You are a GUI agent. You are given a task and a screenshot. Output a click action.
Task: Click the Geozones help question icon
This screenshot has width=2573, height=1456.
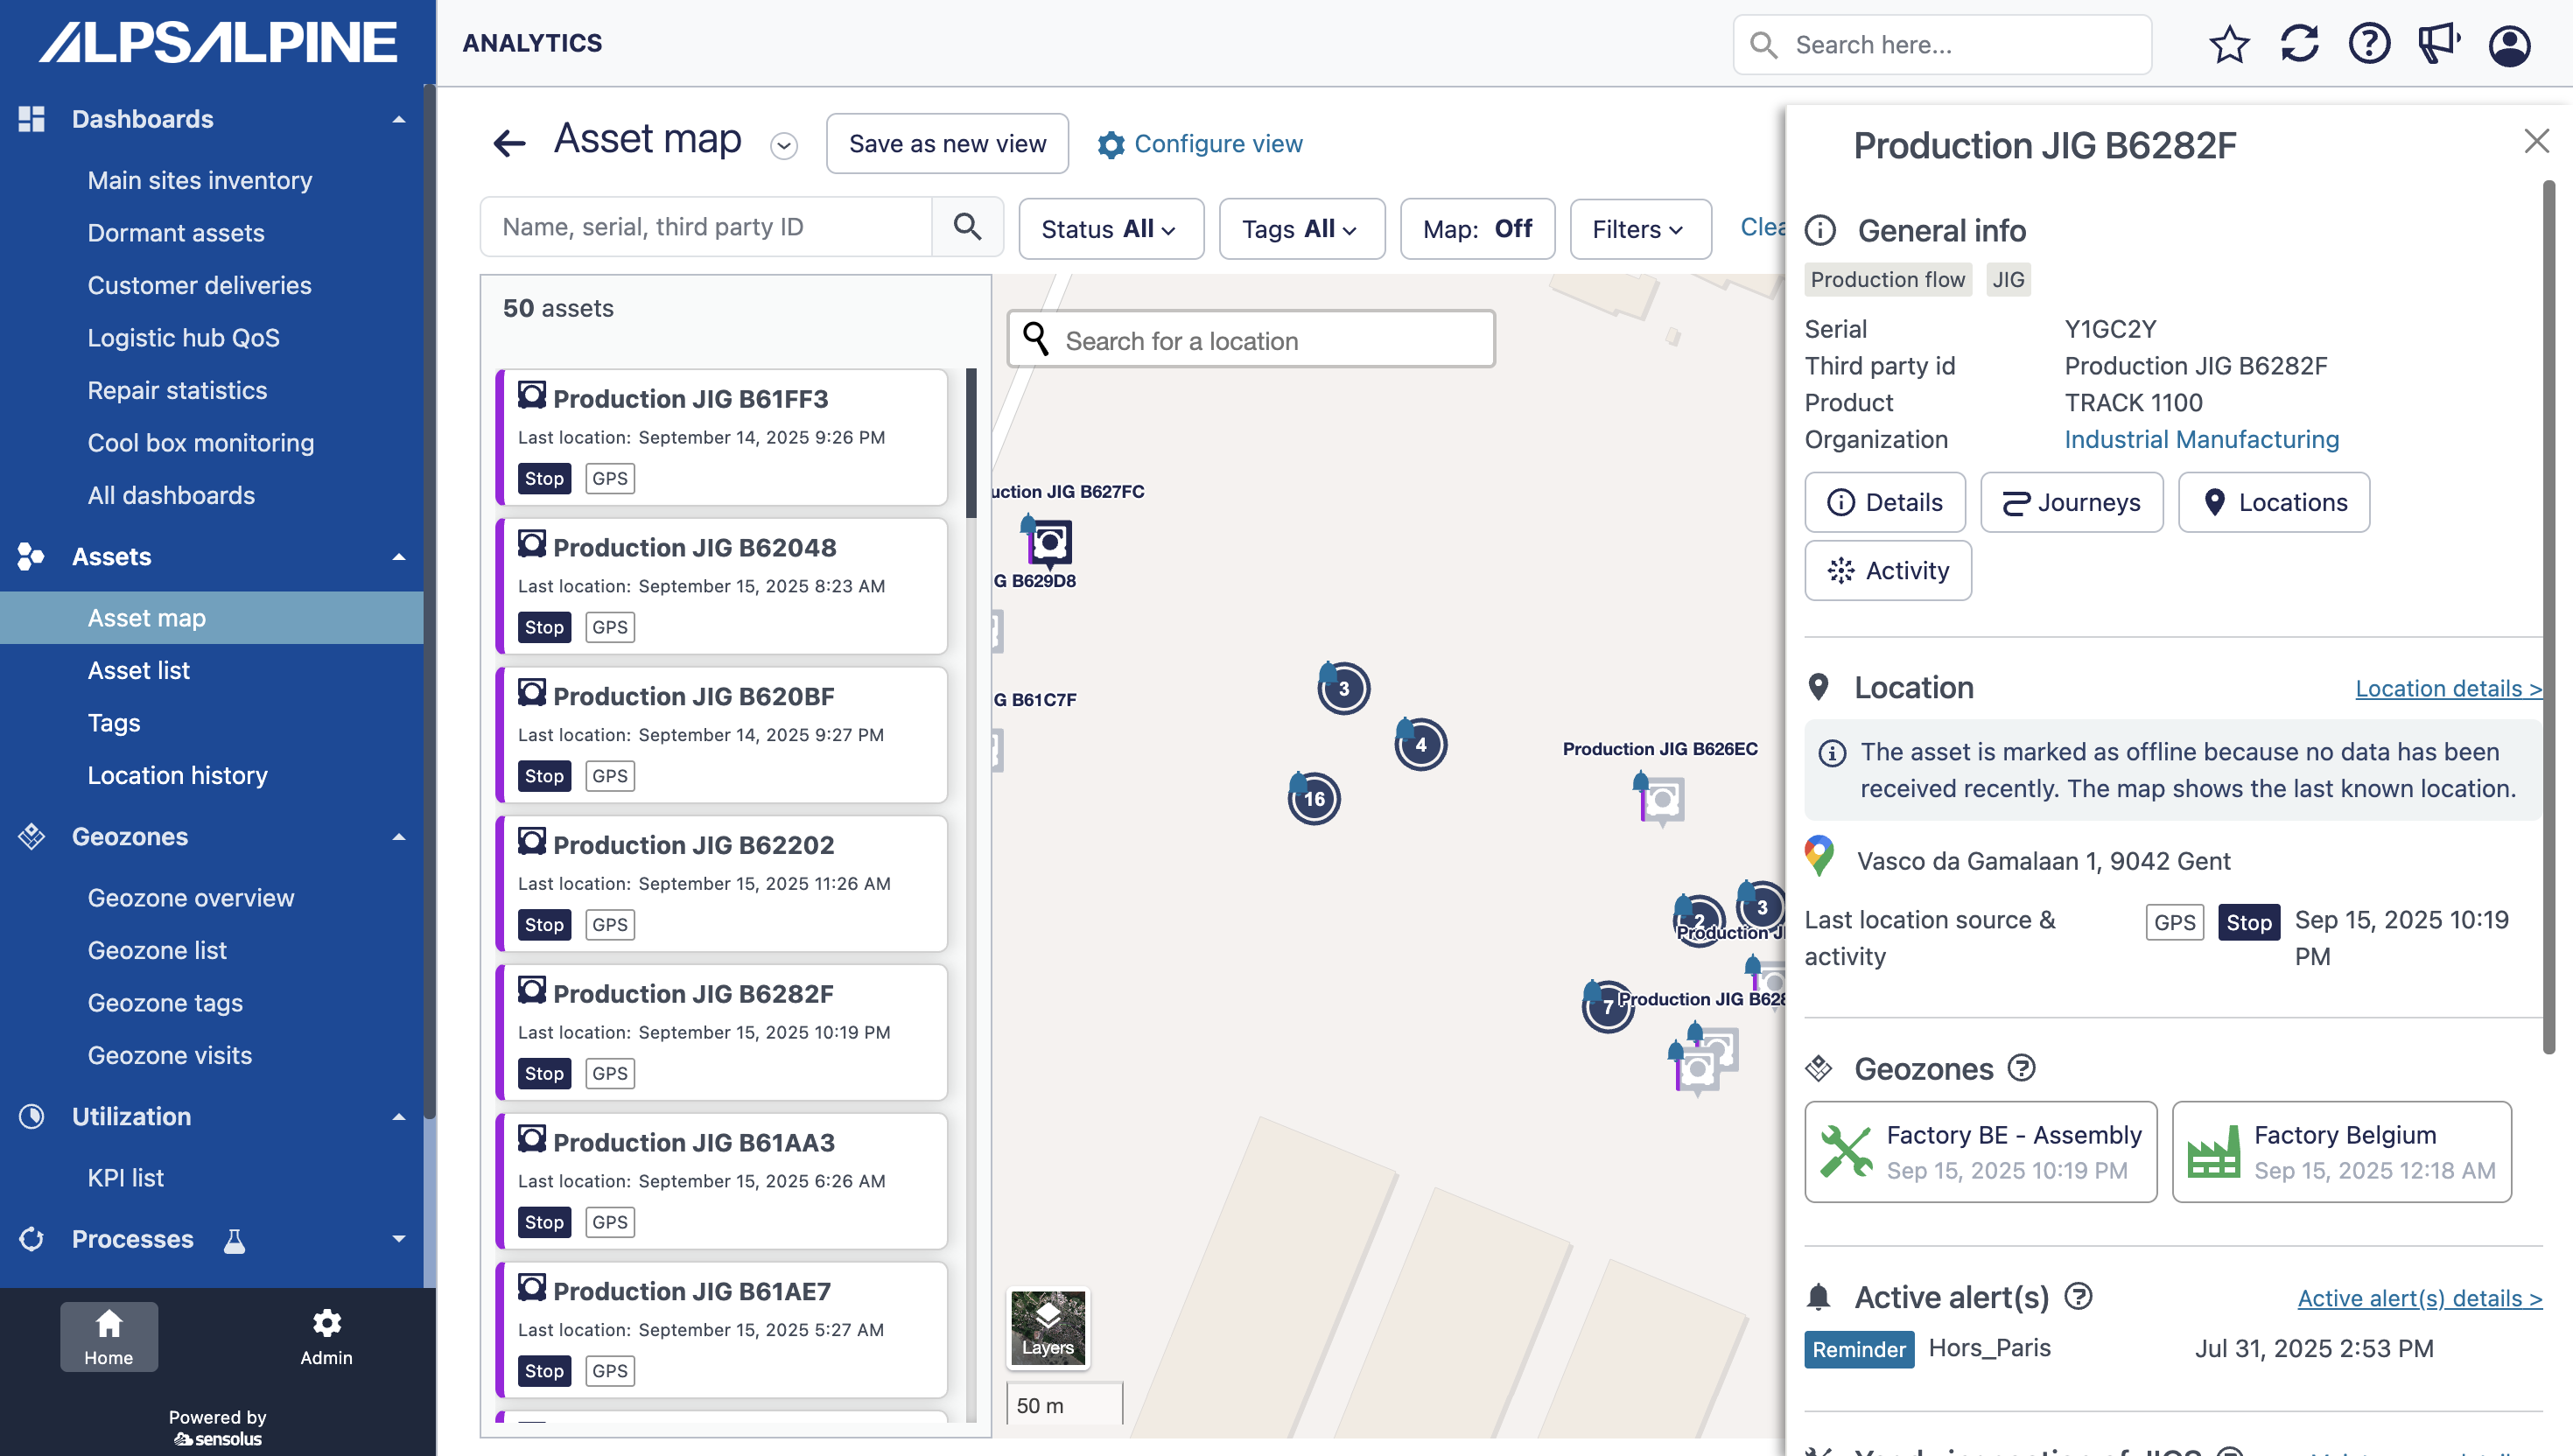[x=2021, y=1068]
